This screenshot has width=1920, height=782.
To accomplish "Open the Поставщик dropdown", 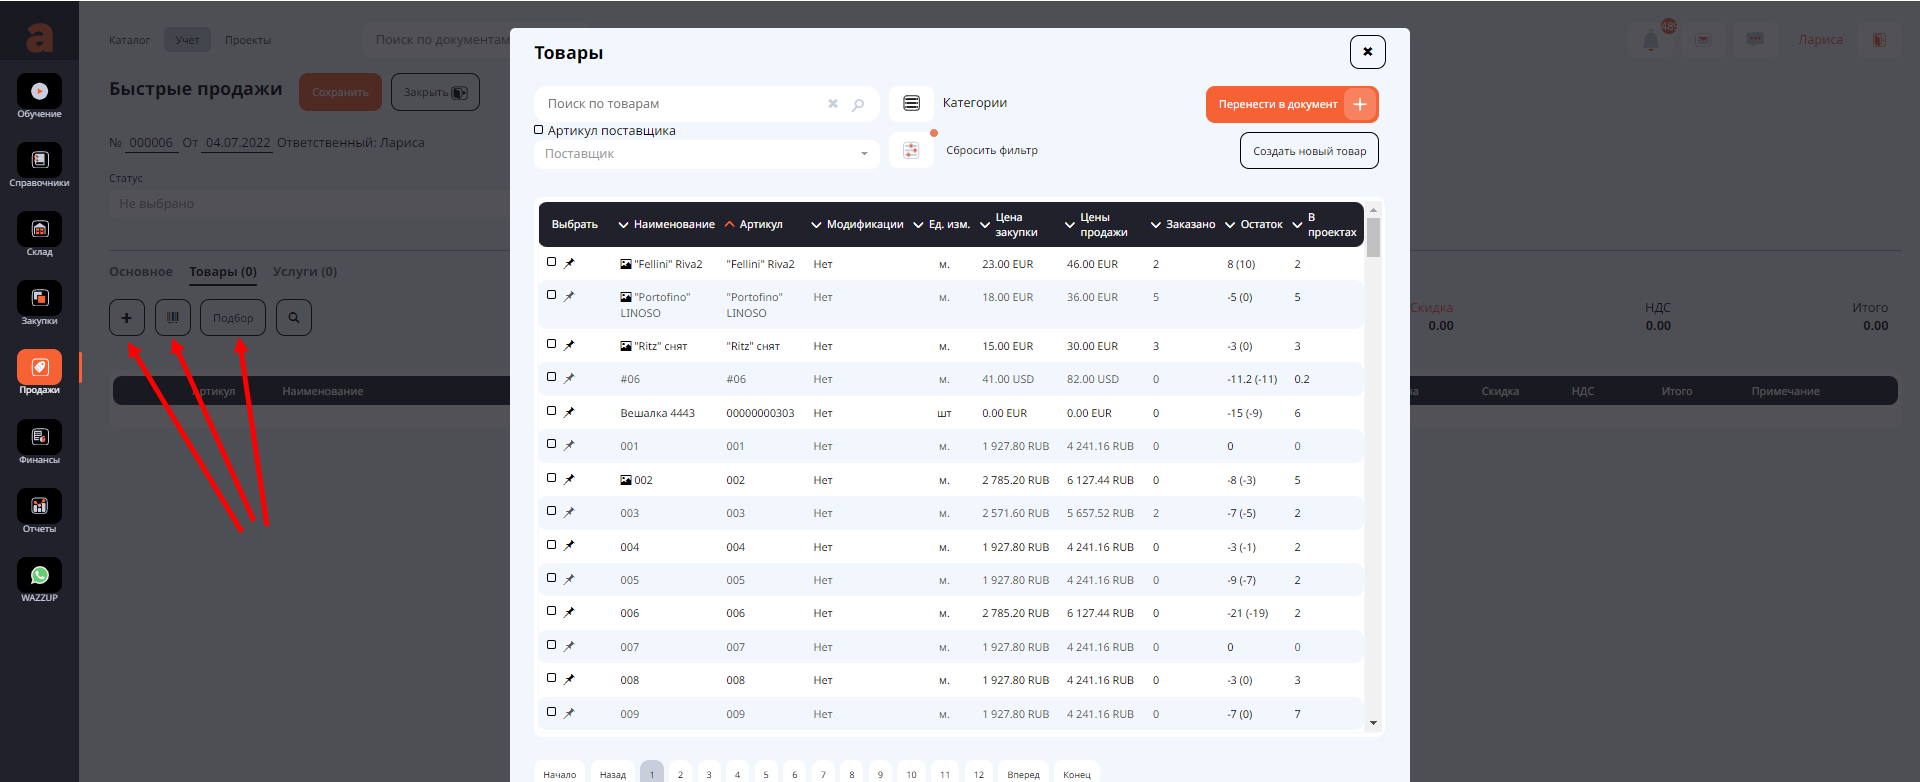I will (706, 154).
